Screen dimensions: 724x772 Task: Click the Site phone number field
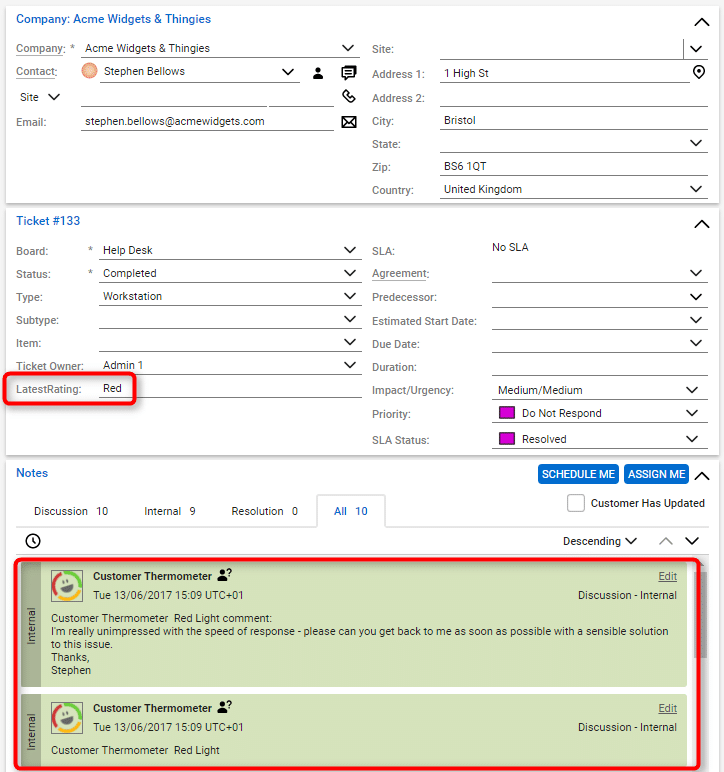[x=174, y=97]
